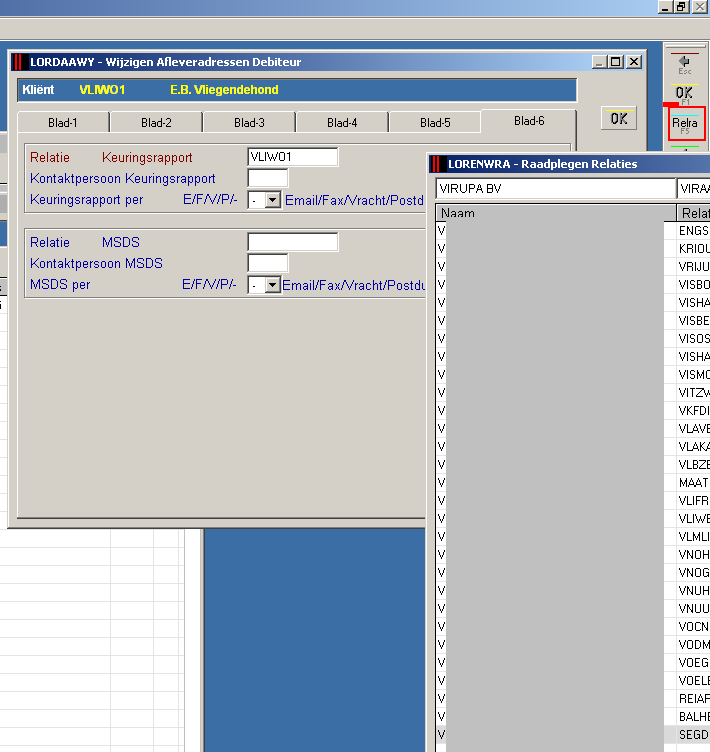Select the VNUH row in the relations list
The height and width of the screenshot is (752, 710).
tap(573, 590)
